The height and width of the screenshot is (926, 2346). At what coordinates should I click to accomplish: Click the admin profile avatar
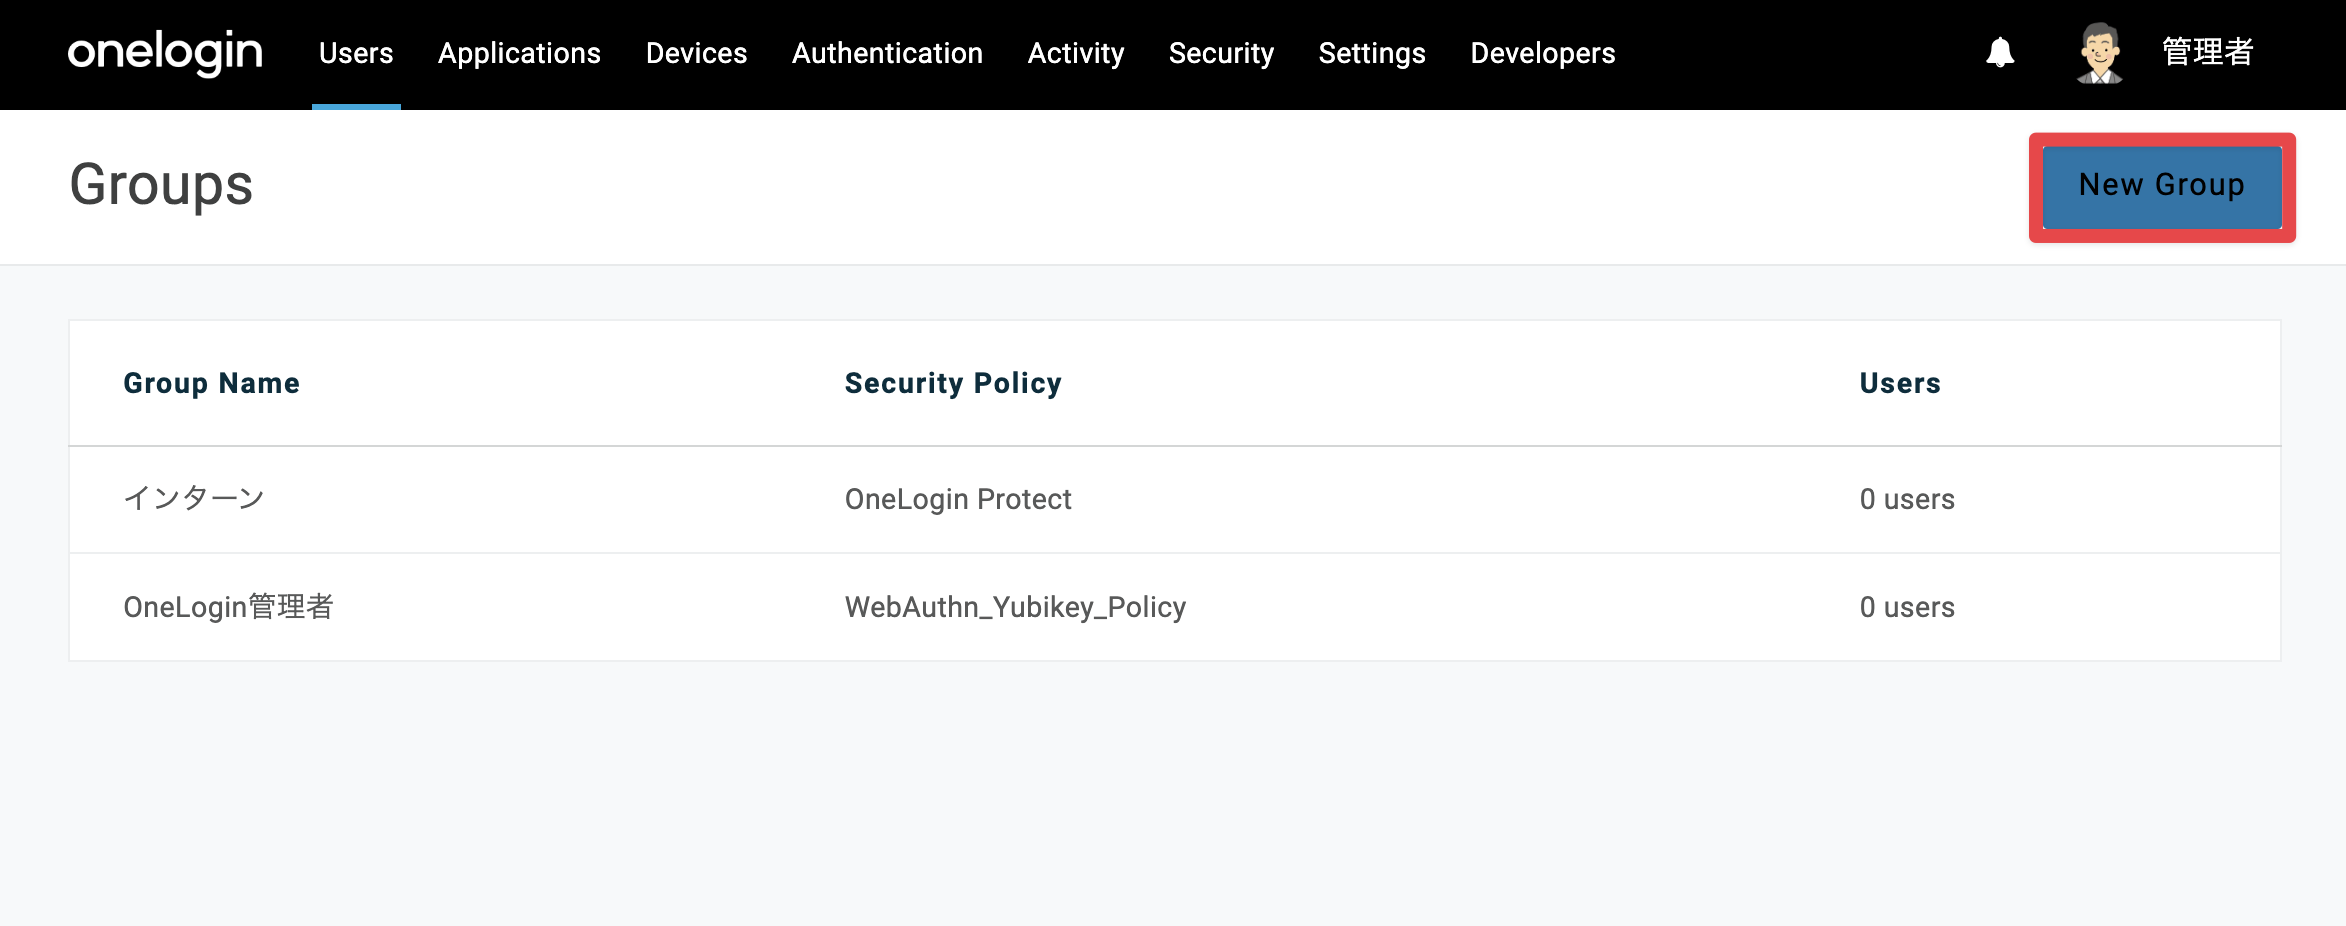coord(2099,52)
